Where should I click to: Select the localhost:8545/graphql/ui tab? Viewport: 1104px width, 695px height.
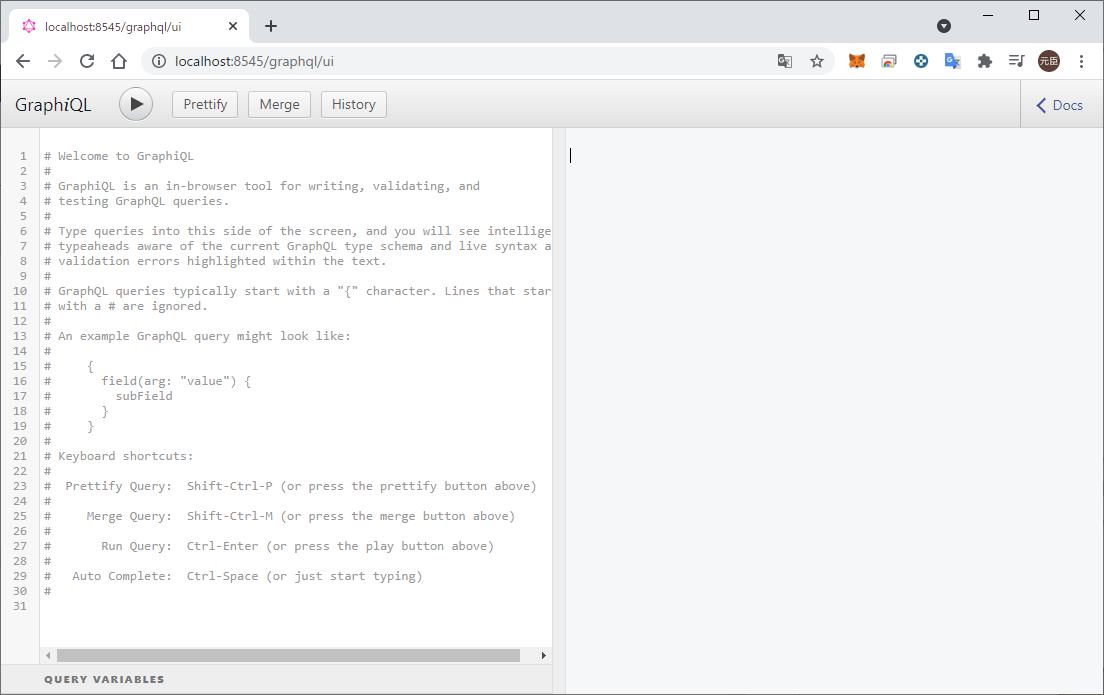(x=129, y=26)
